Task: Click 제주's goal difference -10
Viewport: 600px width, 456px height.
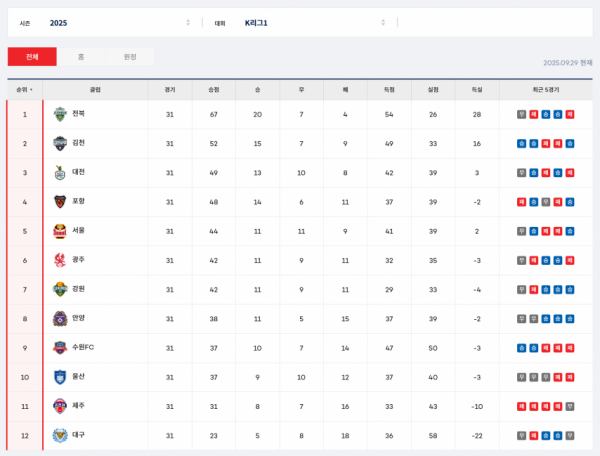Action: [x=477, y=406]
